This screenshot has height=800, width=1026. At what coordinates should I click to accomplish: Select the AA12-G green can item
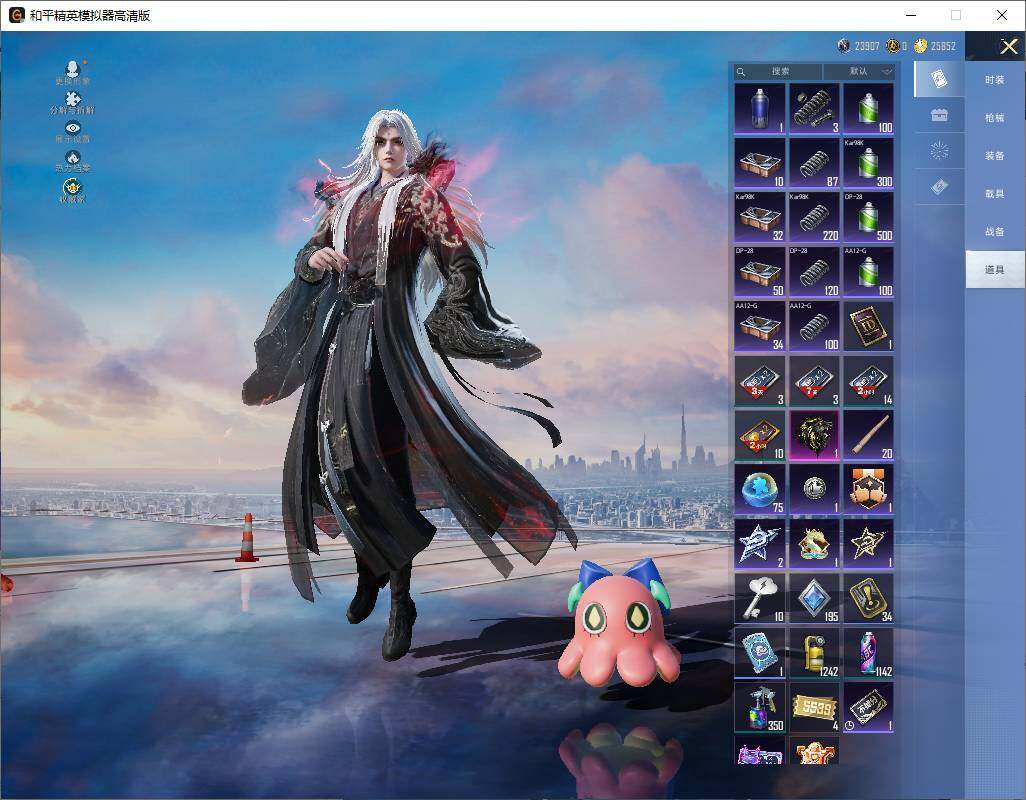[868, 272]
